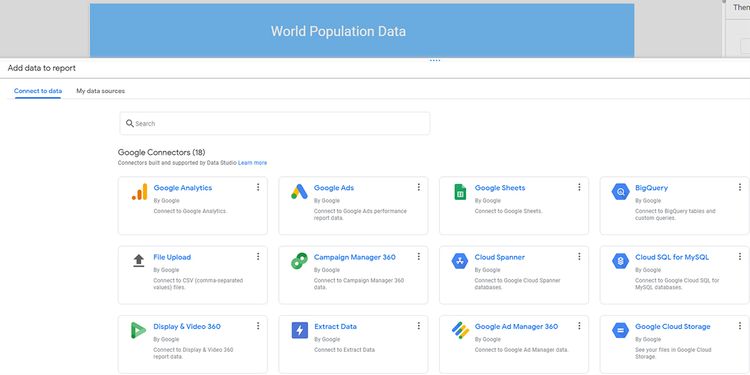Click the Google Ads logo icon
The height and width of the screenshot is (375, 750).
click(299, 192)
